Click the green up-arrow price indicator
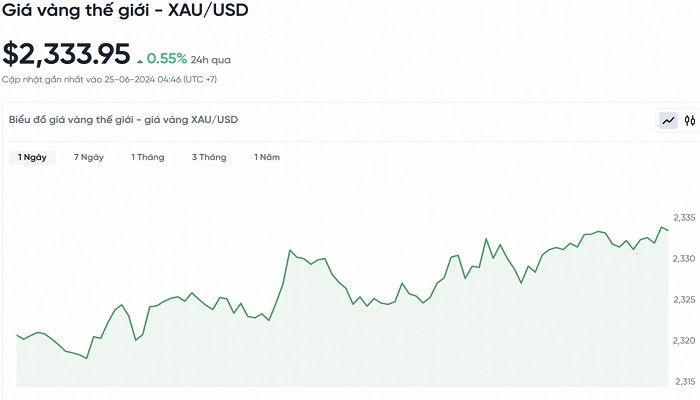The image size is (700, 400). click(x=139, y=58)
